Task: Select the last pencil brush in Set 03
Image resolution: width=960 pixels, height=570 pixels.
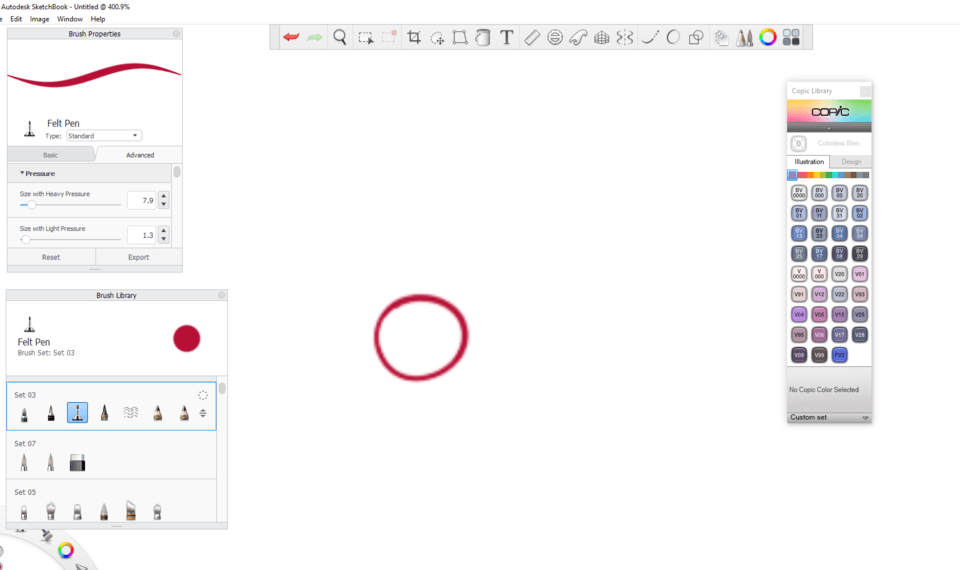Action: (x=184, y=413)
